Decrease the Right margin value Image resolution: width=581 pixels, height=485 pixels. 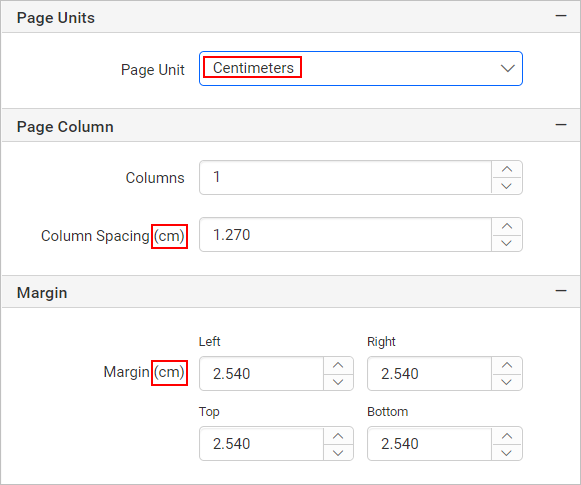pyautogui.click(x=507, y=382)
